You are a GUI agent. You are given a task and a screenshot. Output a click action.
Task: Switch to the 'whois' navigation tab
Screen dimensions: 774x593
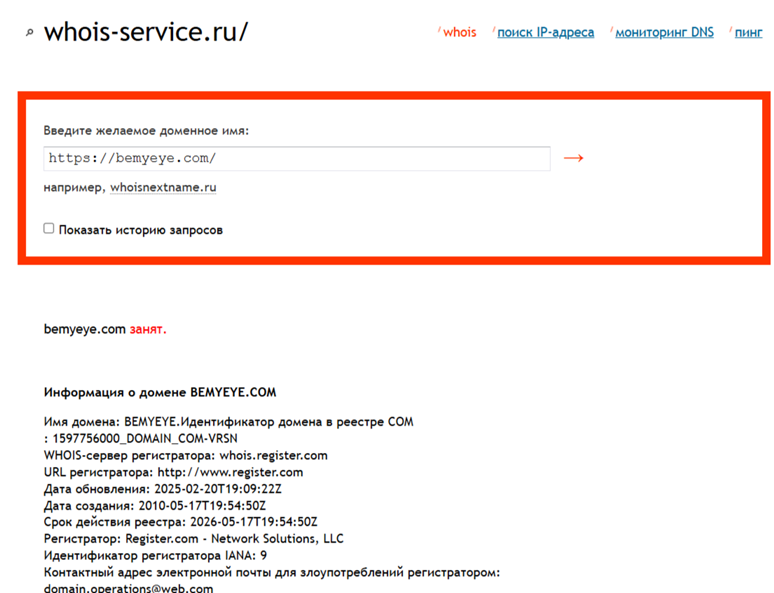(460, 32)
